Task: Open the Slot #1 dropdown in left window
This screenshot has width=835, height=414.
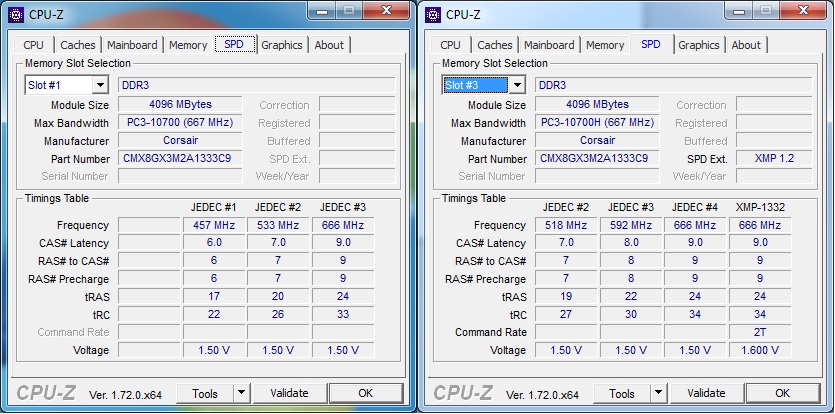Action: [x=100, y=85]
